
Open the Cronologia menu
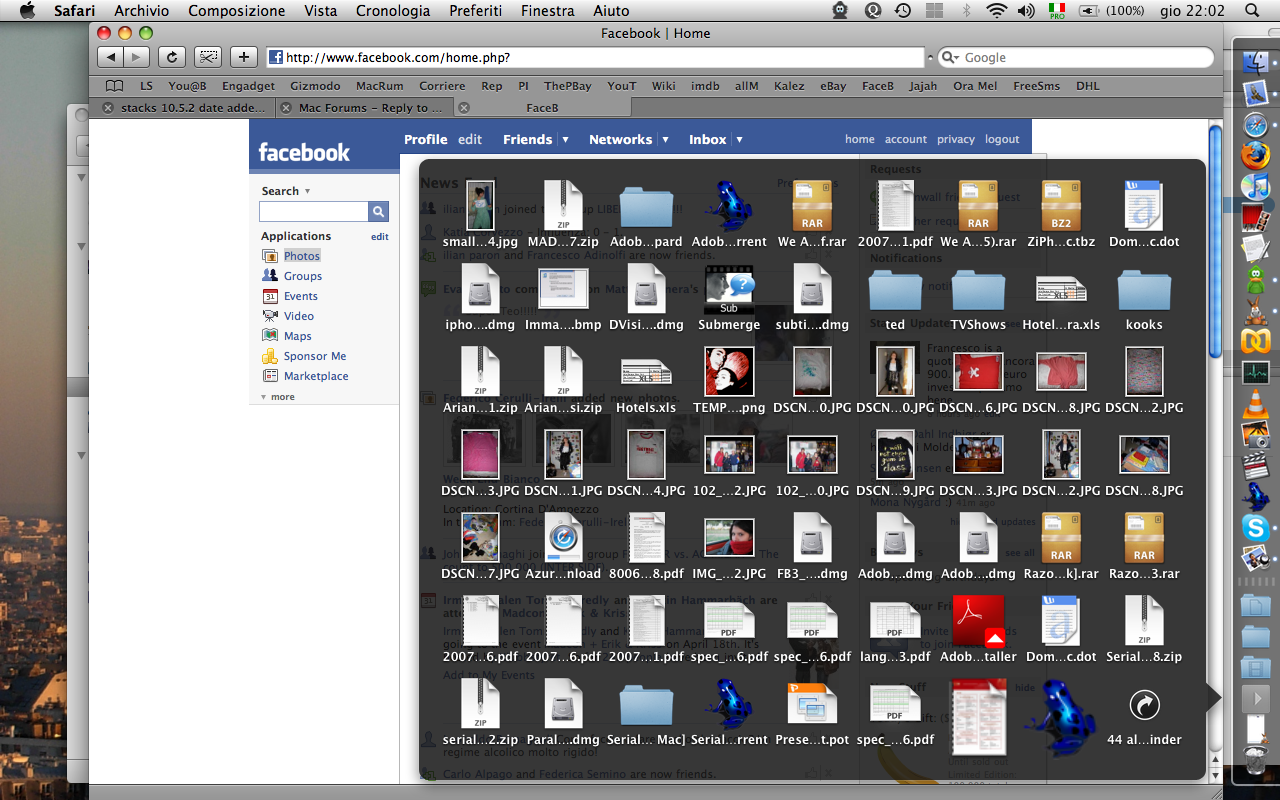[393, 11]
